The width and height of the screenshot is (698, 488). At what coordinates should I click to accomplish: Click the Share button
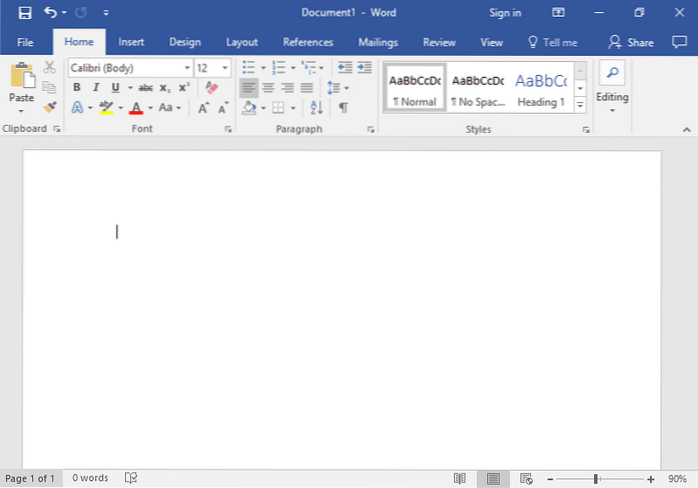click(631, 42)
